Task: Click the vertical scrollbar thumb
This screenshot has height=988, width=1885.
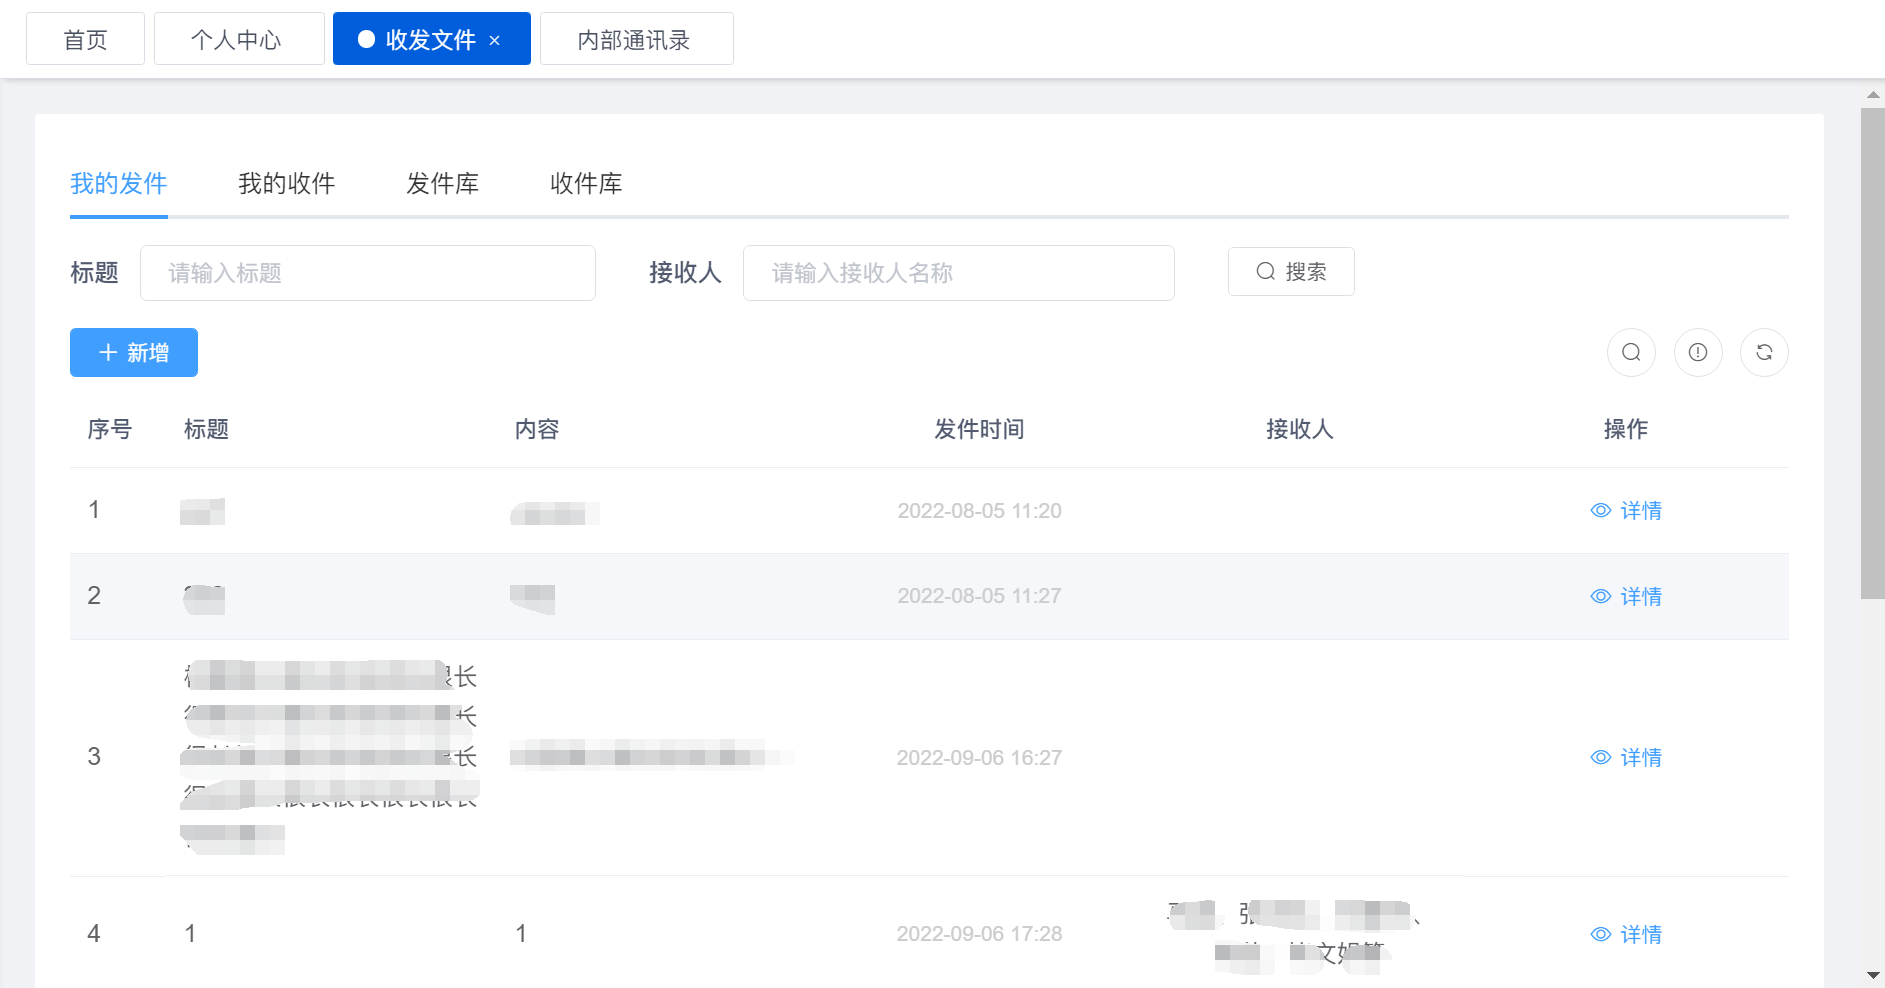Action: click(x=1872, y=353)
